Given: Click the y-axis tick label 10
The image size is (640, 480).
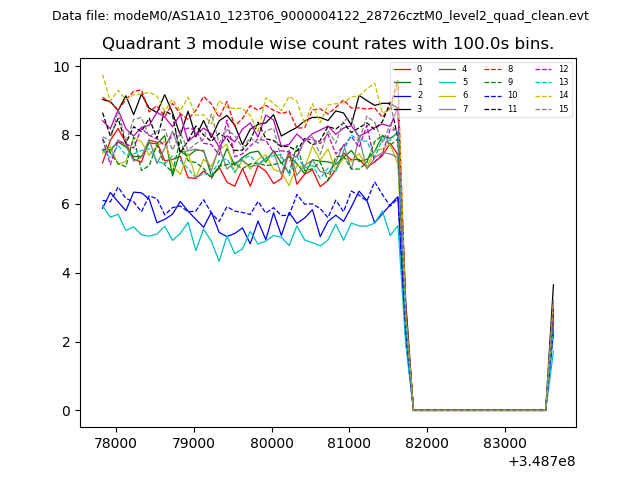Looking at the screenshot, I should (x=62, y=67).
